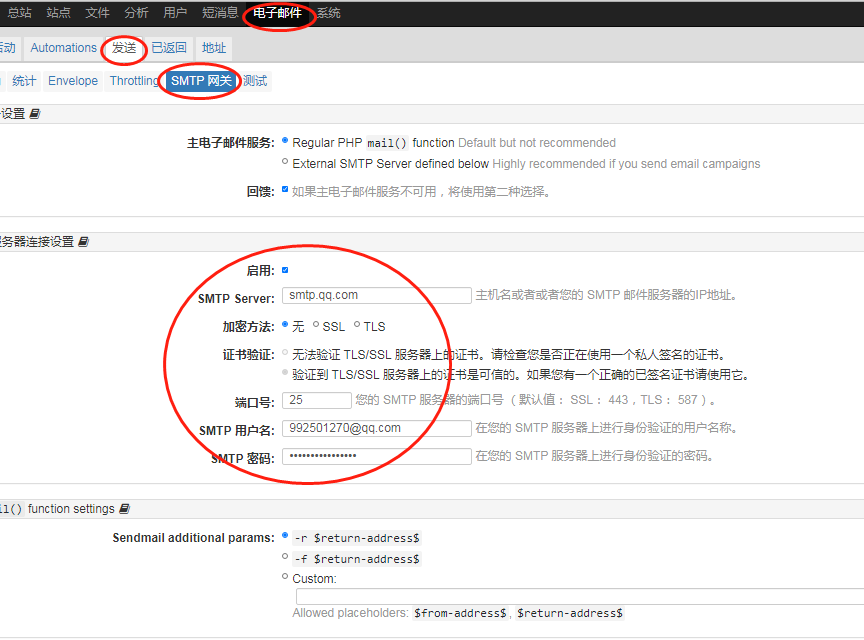
Task: Open the 系统 top menu
Action: 329,13
